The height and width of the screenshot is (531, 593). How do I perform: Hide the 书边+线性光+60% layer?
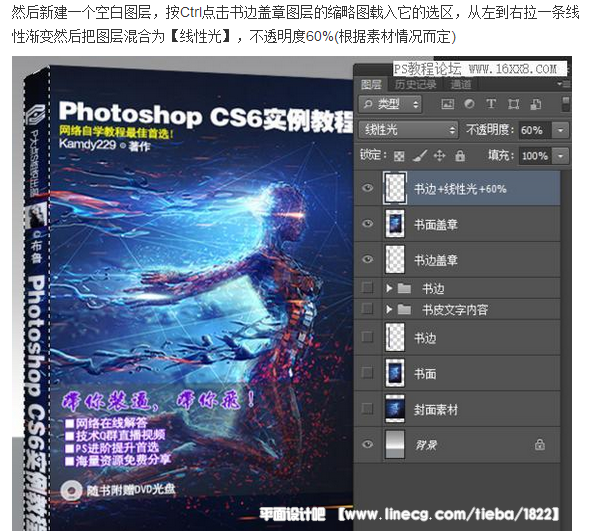pyautogui.click(x=368, y=188)
